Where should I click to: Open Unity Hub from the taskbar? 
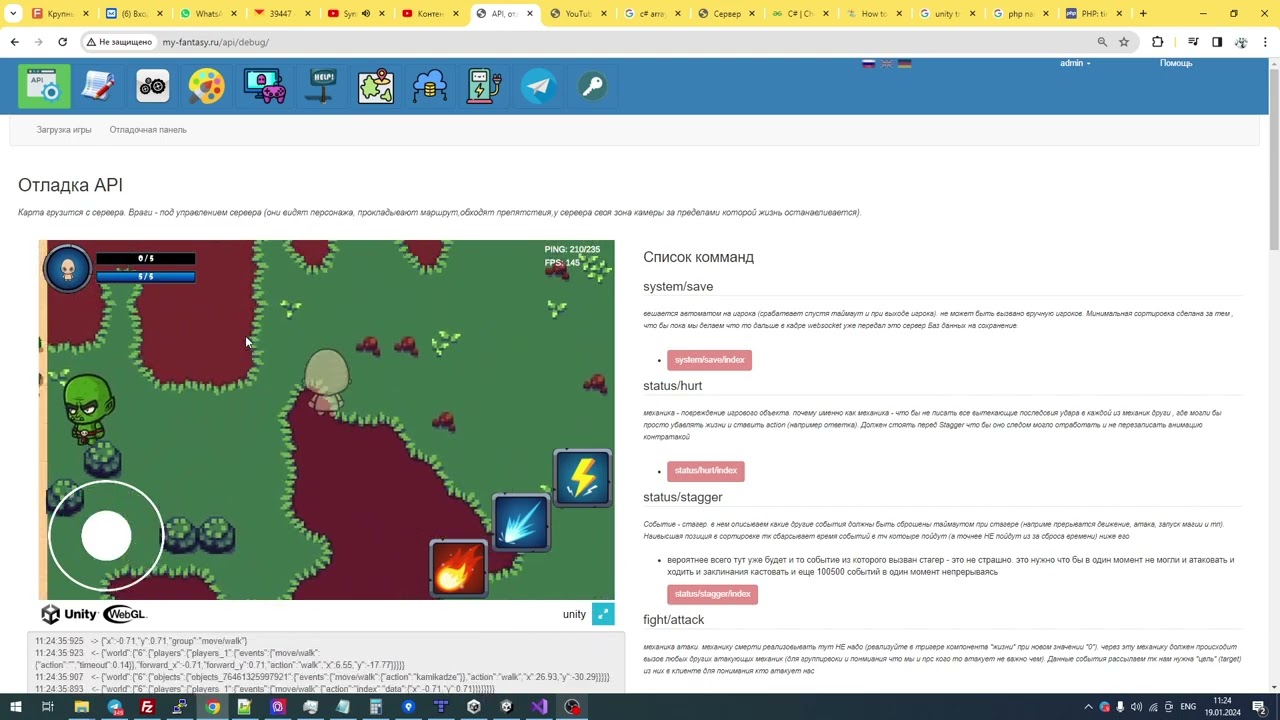tap(474, 707)
